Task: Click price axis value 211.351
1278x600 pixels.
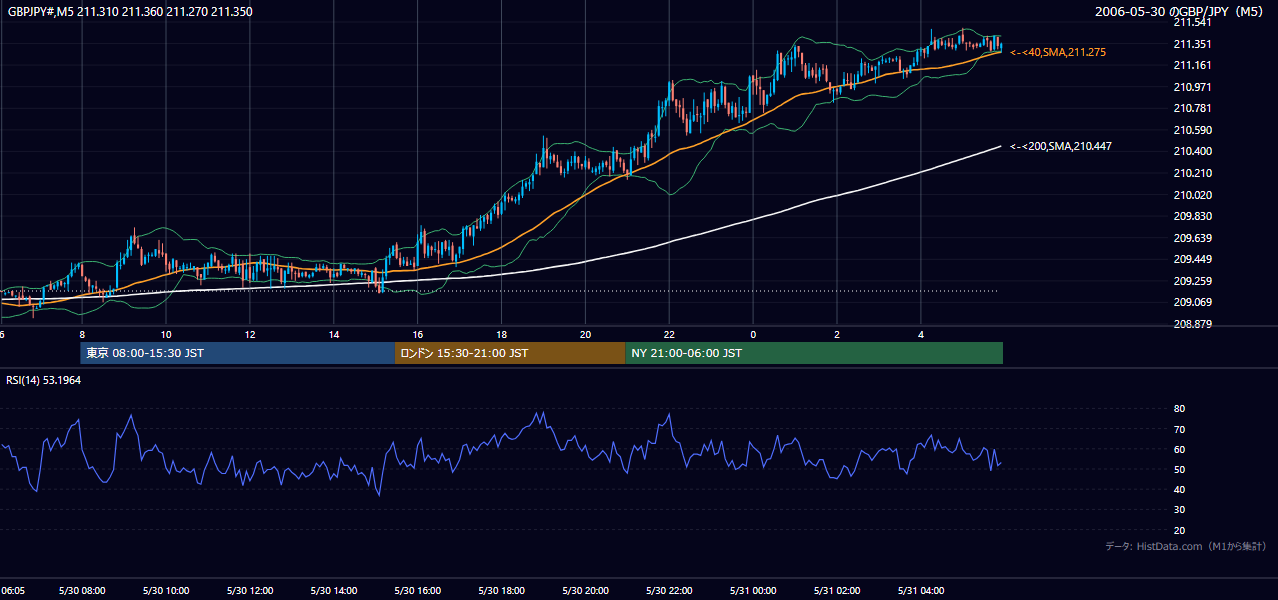Action: [1191, 44]
